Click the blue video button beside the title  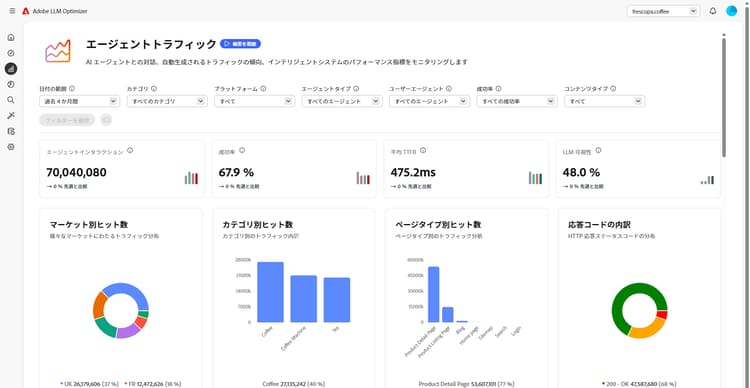click(x=241, y=44)
